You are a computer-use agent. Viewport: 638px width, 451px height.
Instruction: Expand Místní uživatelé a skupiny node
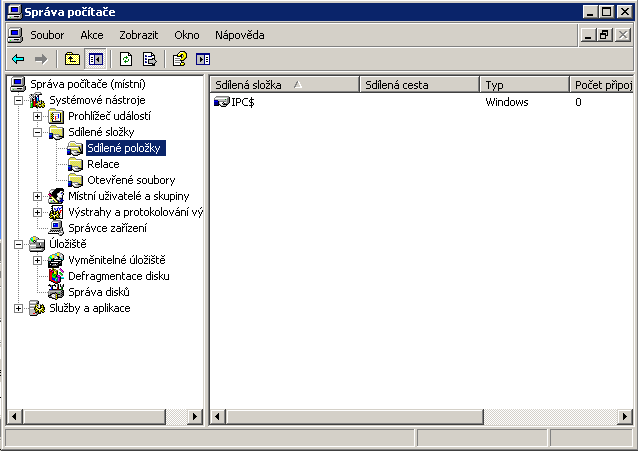[x=37, y=196]
